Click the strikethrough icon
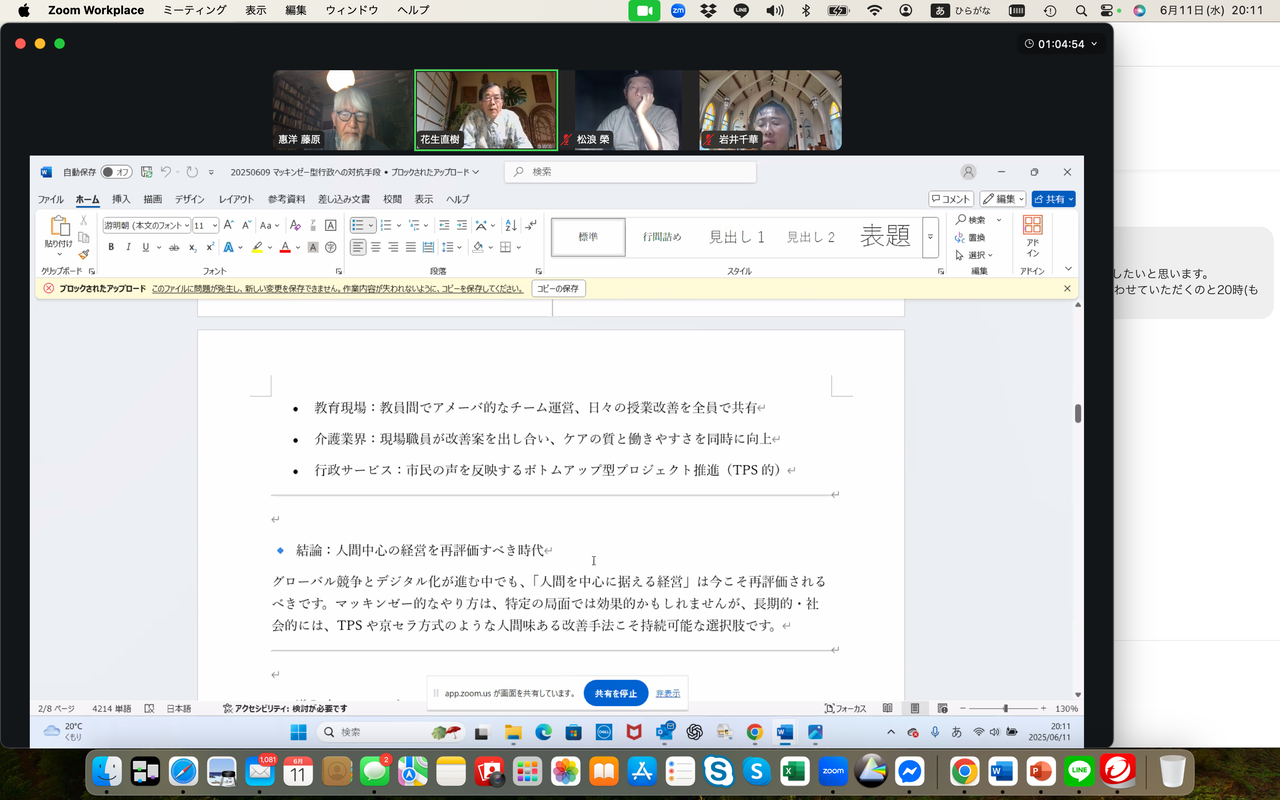Image resolution: width=1280 pixels, height=800 pixels. [x=174, y=247]
